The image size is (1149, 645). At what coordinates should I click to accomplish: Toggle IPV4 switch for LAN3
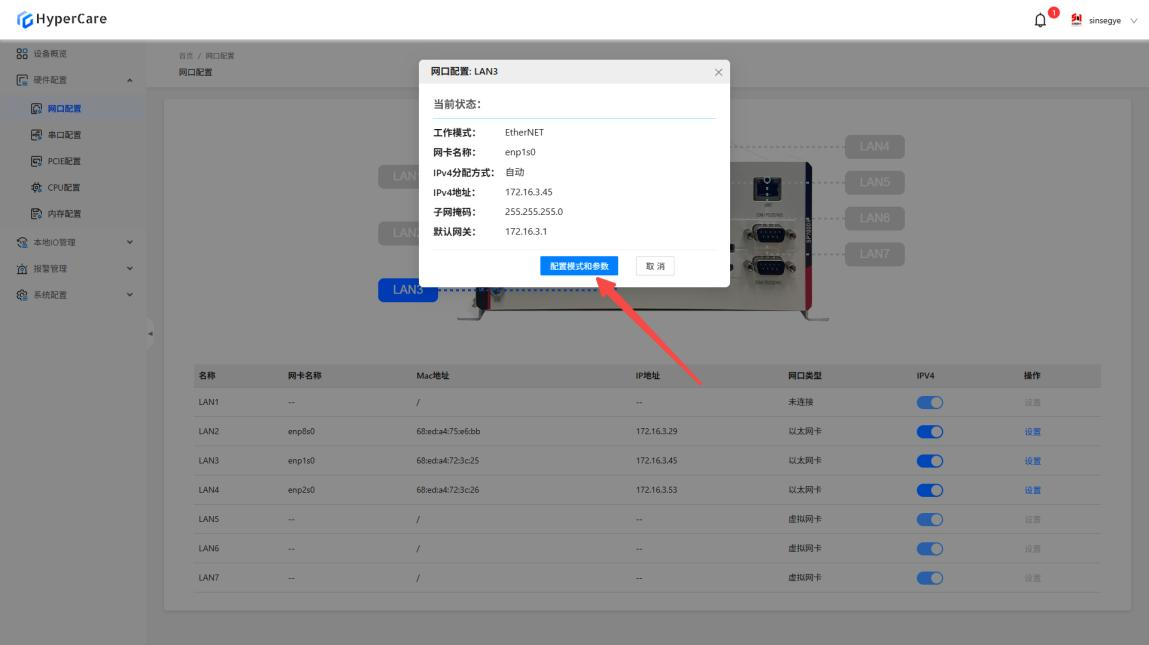pyautogui.click(x=929, y=461)
